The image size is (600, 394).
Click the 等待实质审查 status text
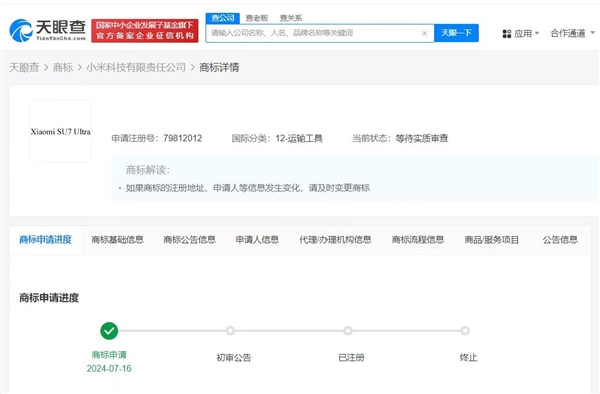422,138
